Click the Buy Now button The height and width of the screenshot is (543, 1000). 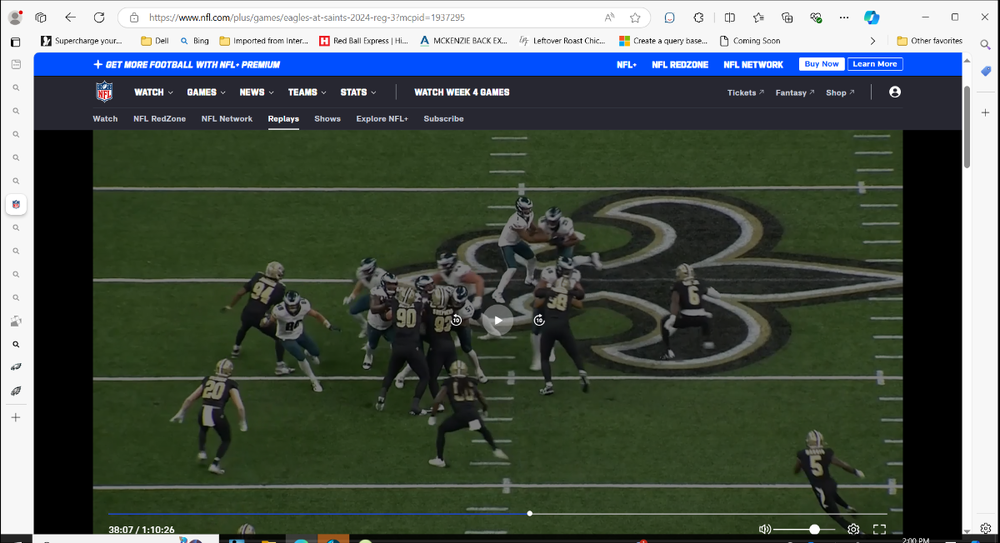(x=821, y=64)
